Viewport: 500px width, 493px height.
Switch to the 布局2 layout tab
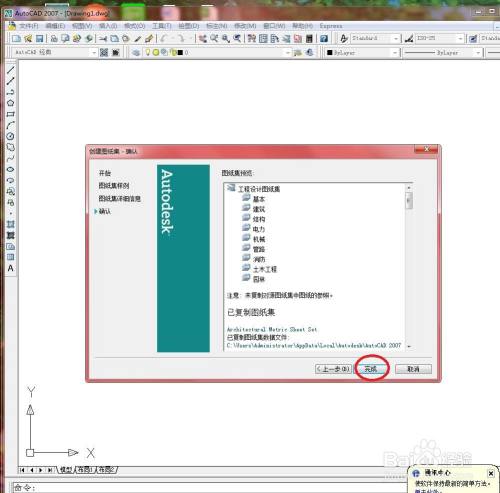point(106,470)
